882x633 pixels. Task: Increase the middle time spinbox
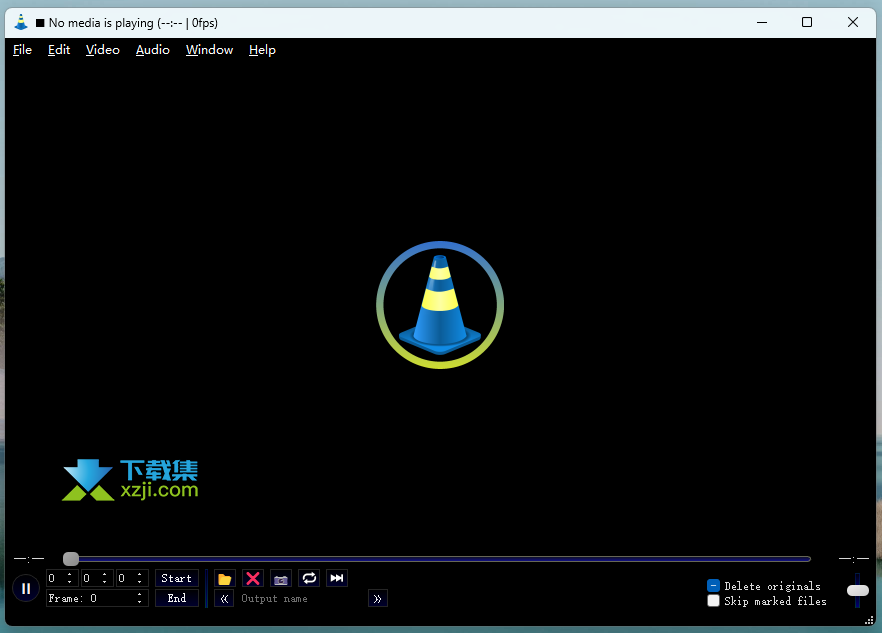coord(105,574)
